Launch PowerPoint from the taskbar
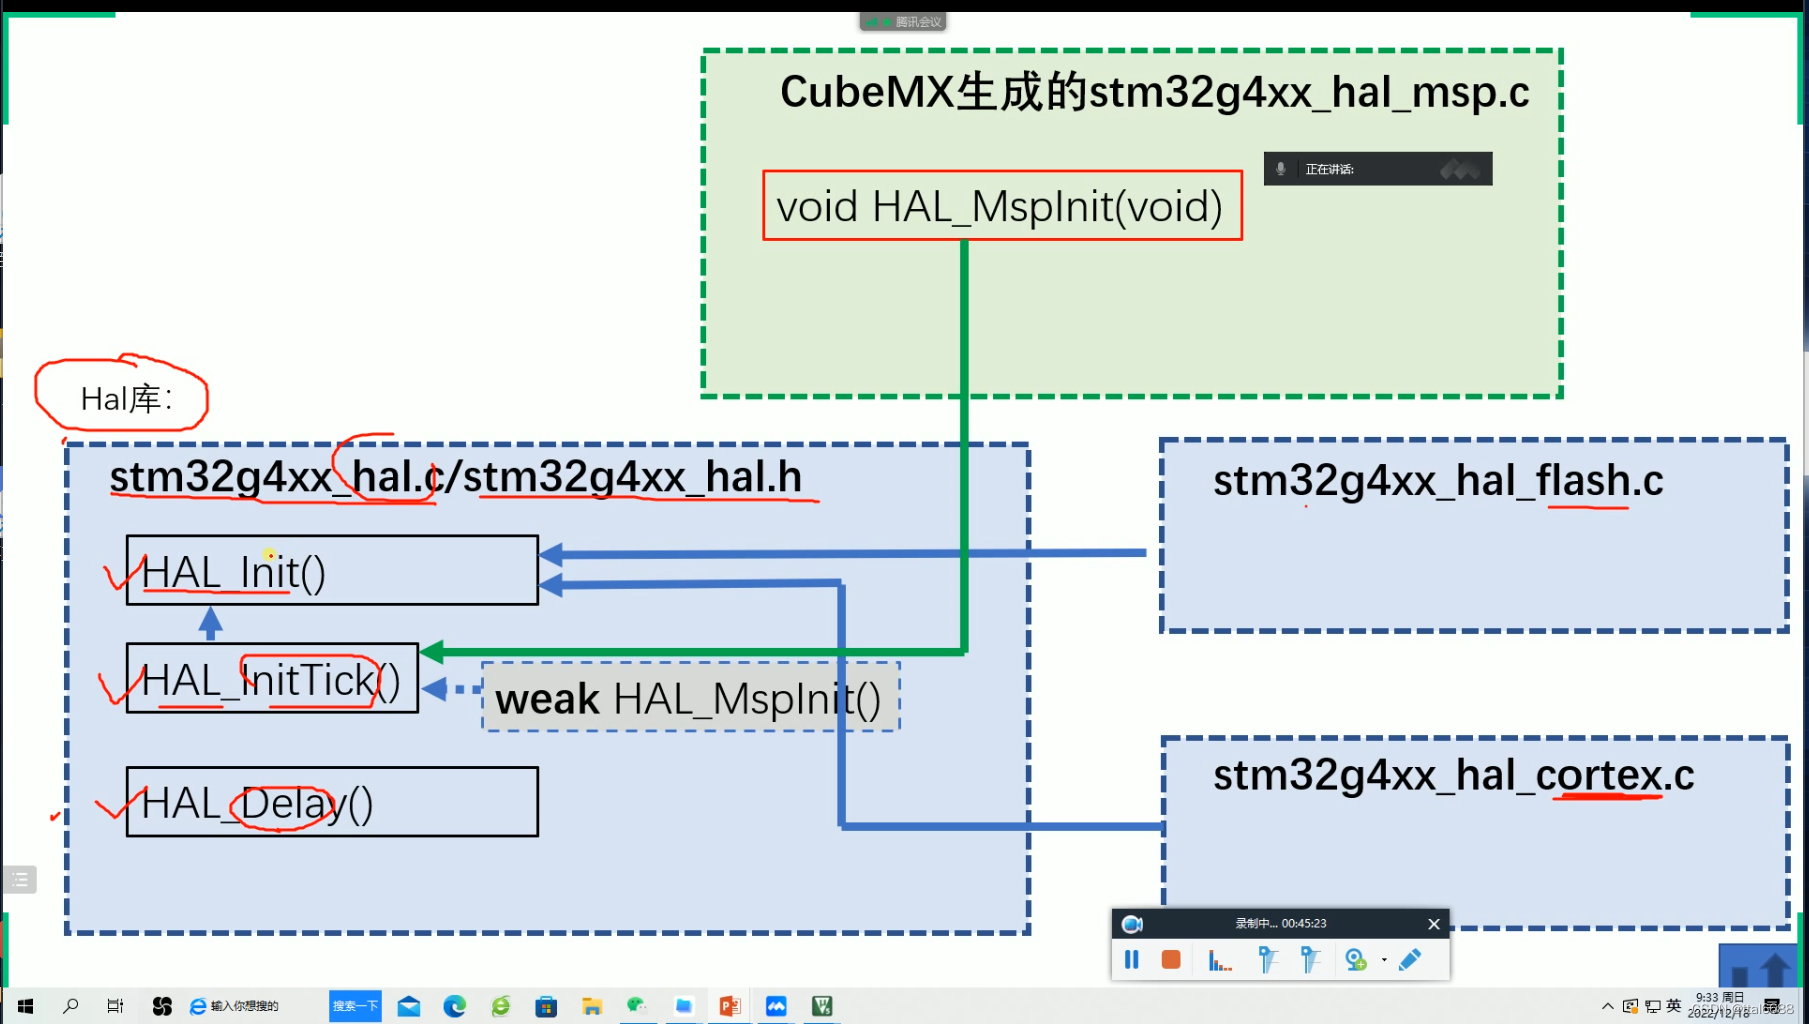Viewport: 1809px width, 1024px height. [x=729, y=1006]
